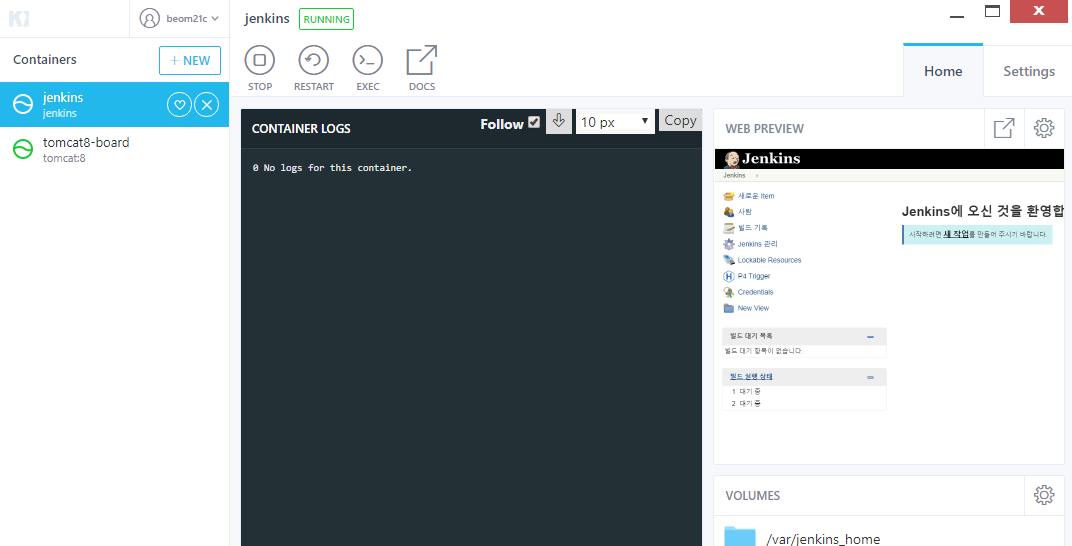1072x546 pixels.
Task: Click the RUNNING status badge
Action: click(x=326, y=19)
